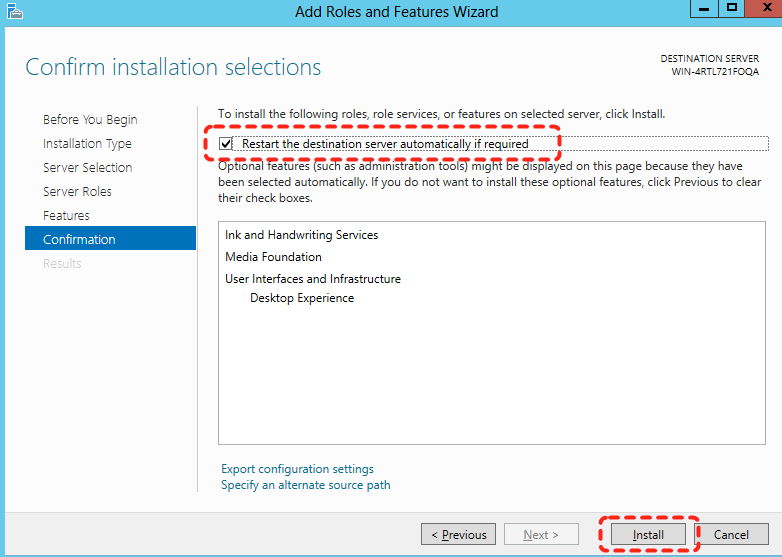Toggle restart destination server automatically checkbox
Screen dimensions: 782x557
226,144
